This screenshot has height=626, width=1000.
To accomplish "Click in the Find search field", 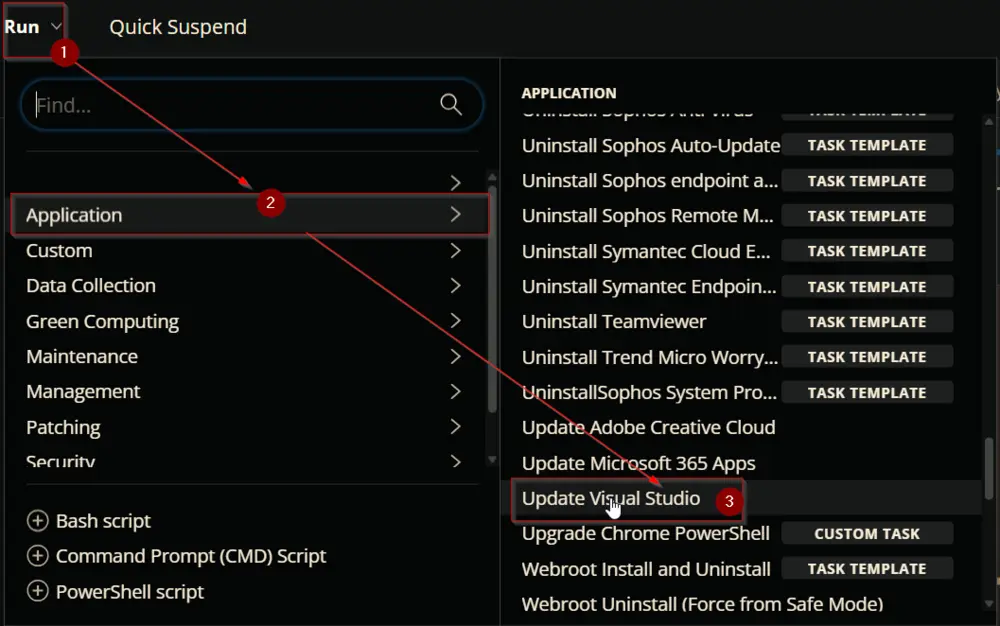I will tap(236, 105).
